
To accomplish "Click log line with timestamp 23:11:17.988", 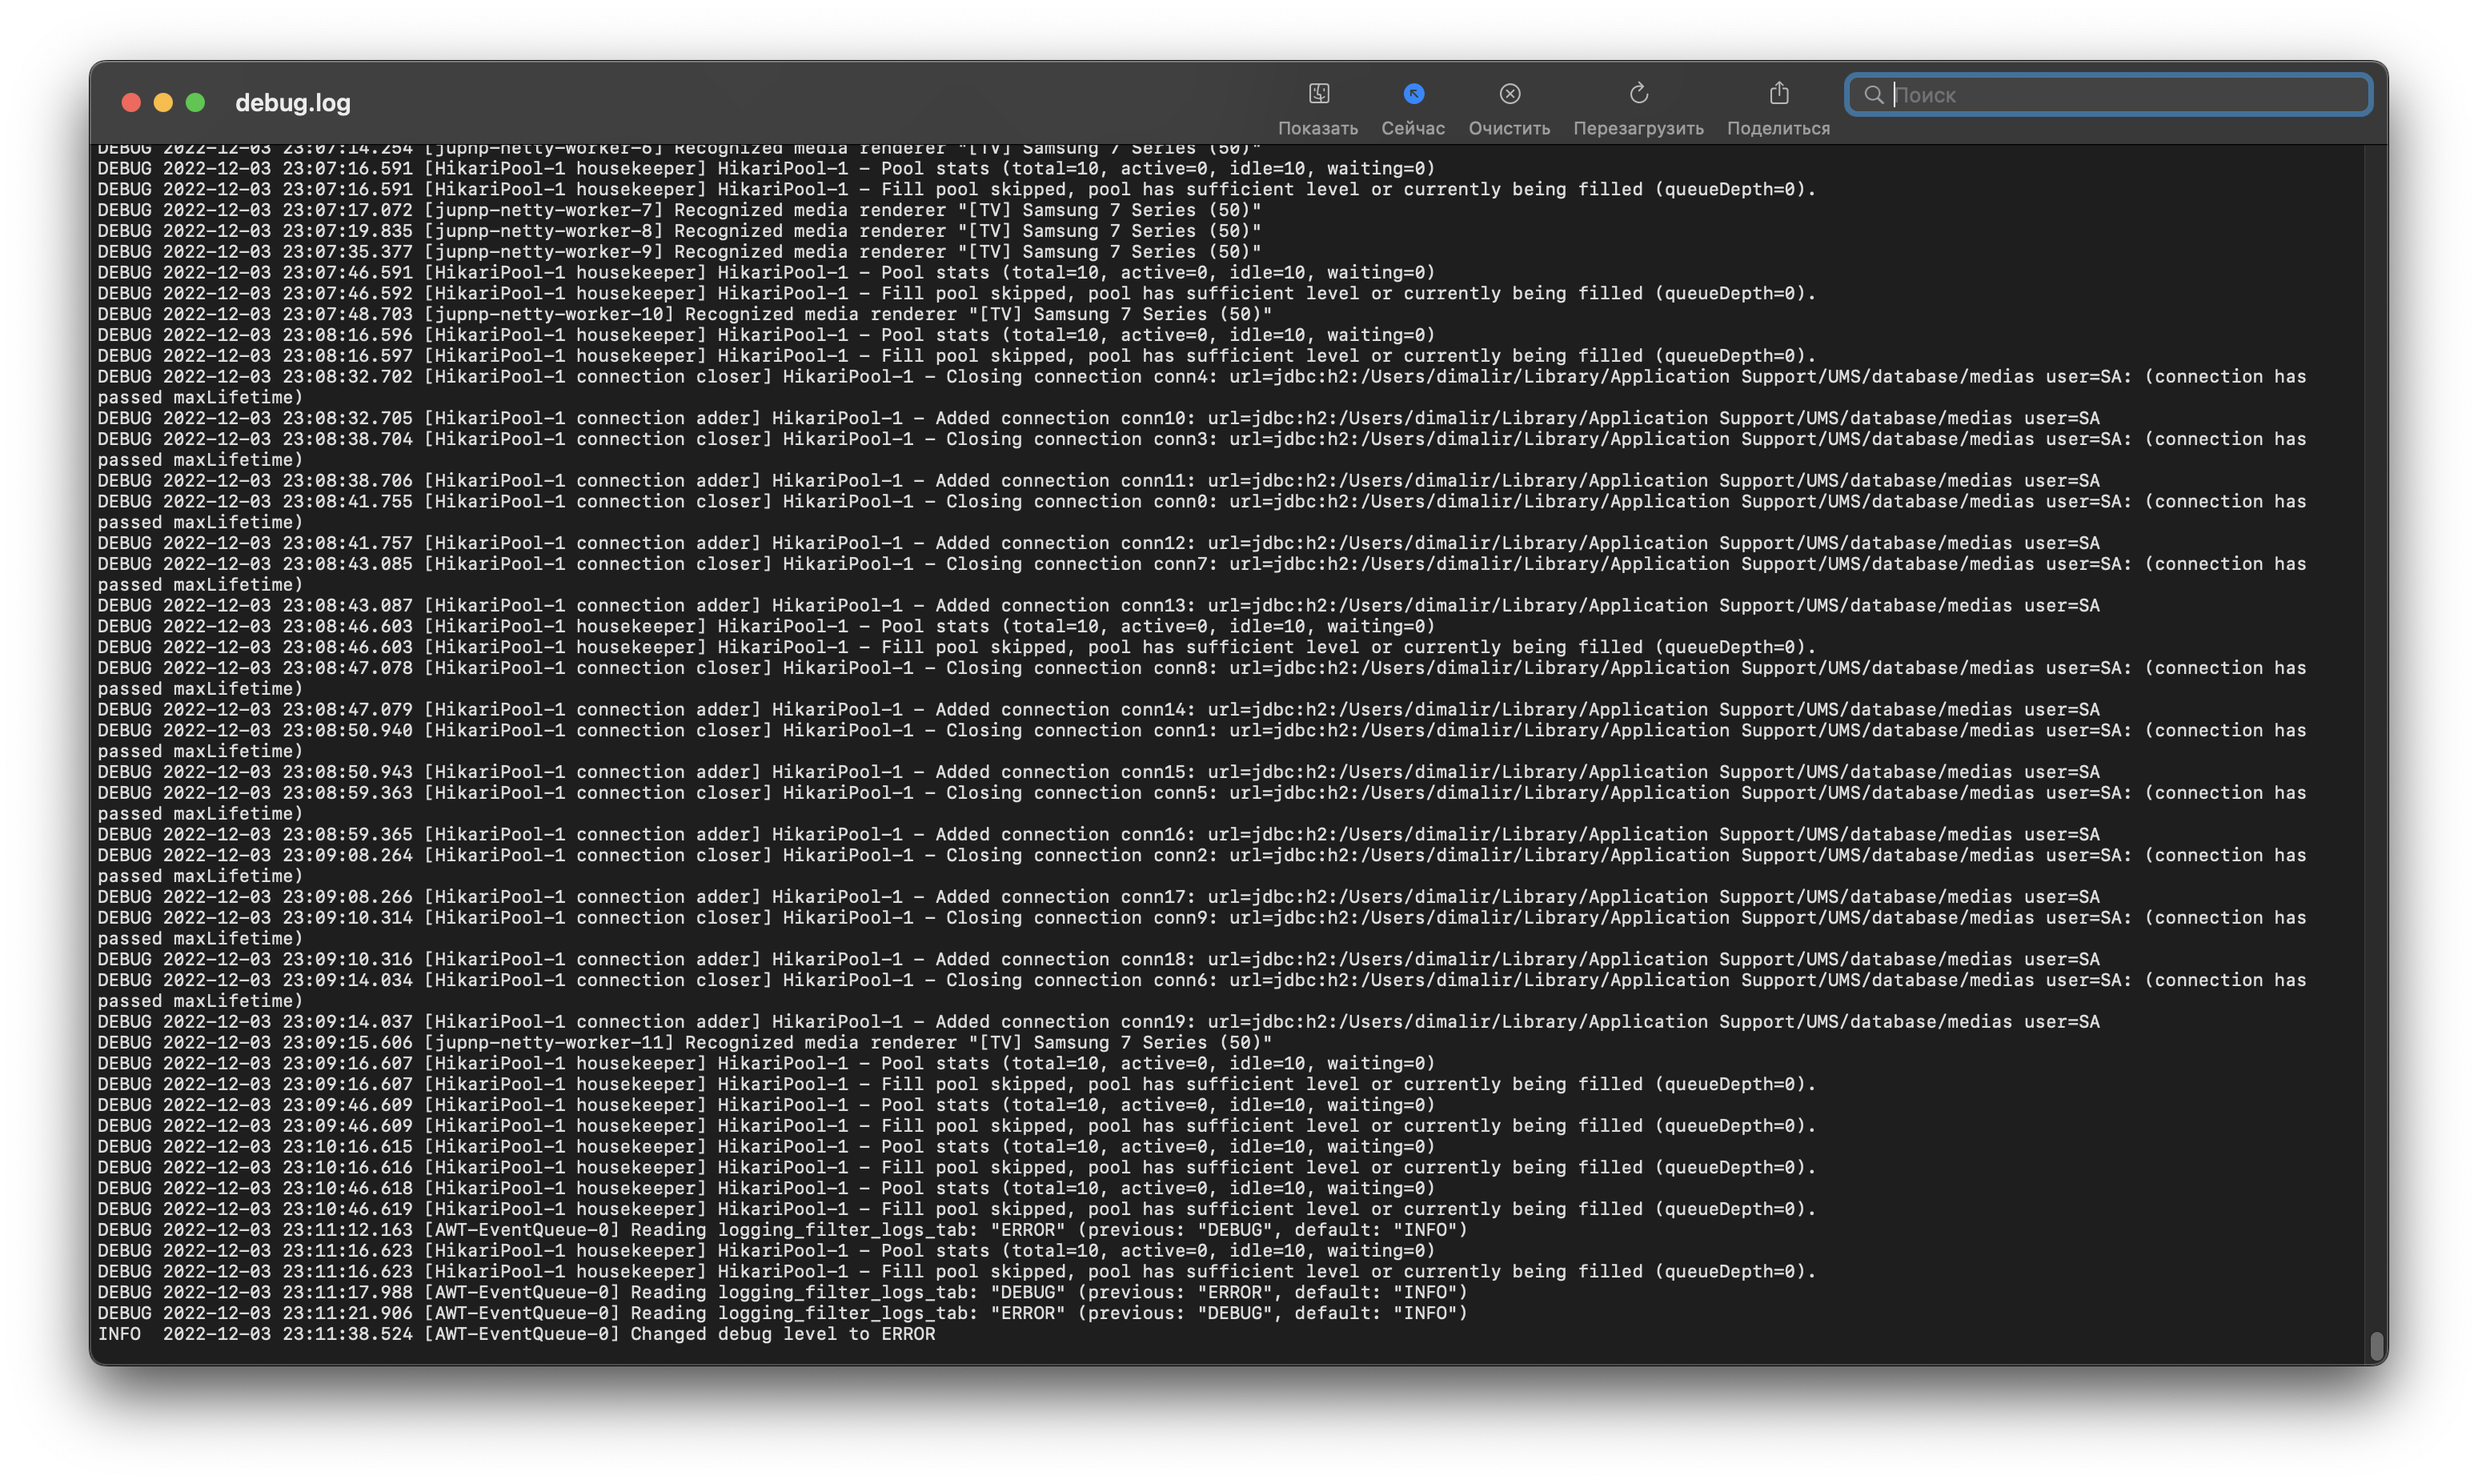I will [782, 1292].
